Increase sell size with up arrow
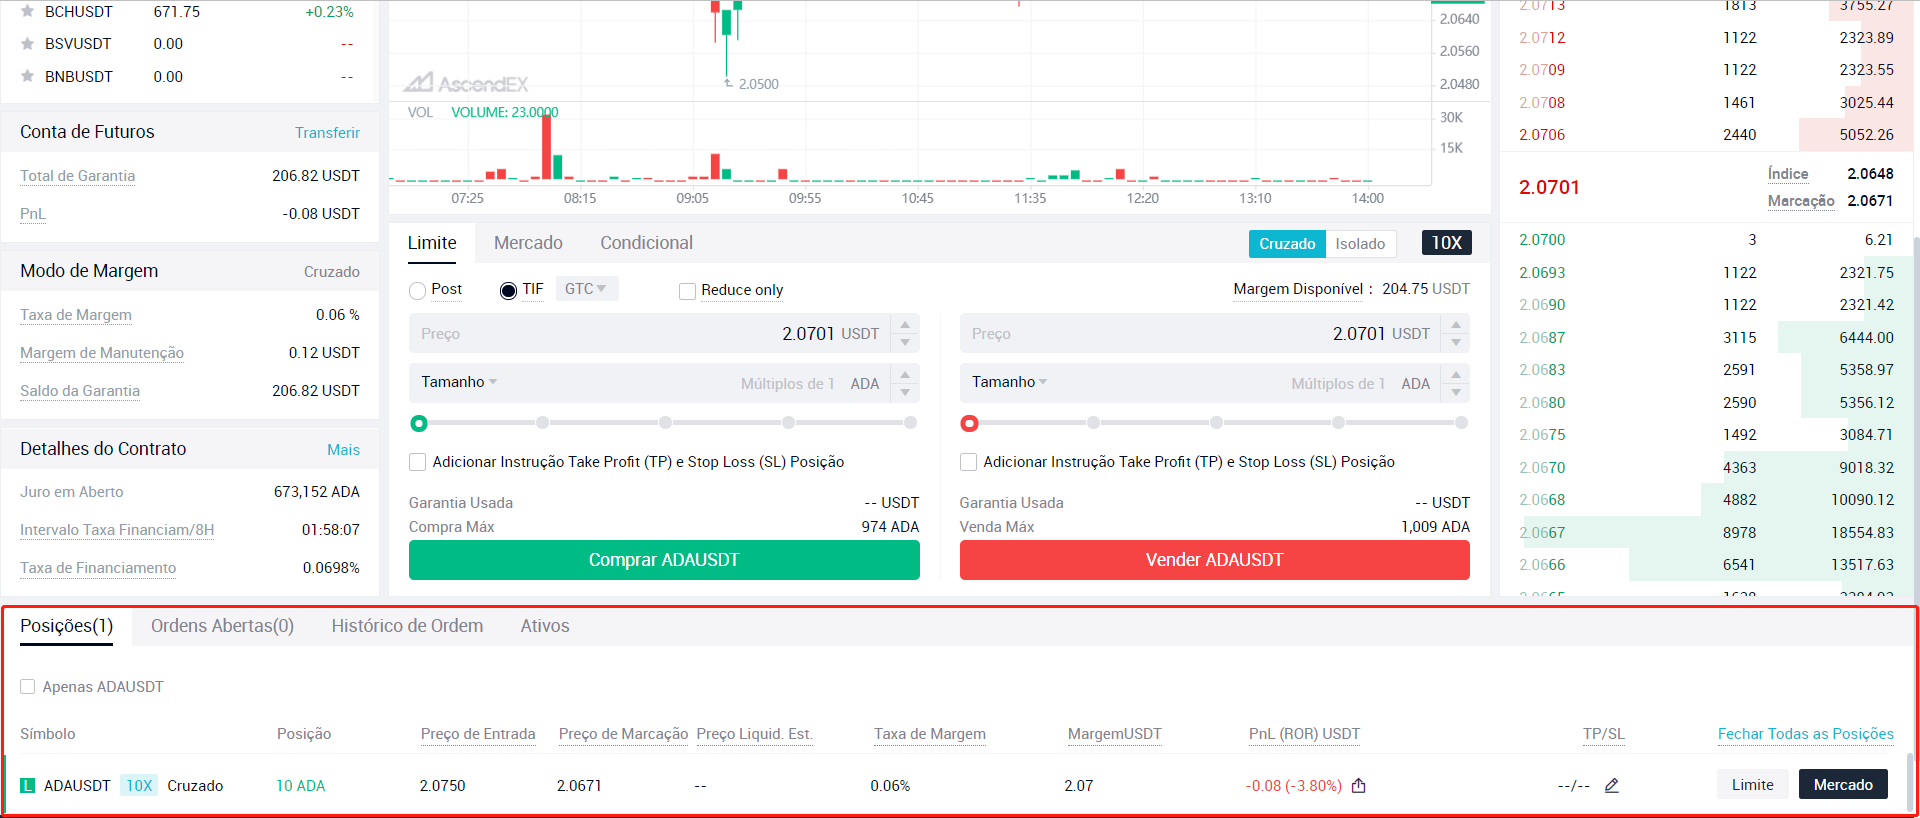This screenshot has height=818, width=1920. pos(1456,375)
